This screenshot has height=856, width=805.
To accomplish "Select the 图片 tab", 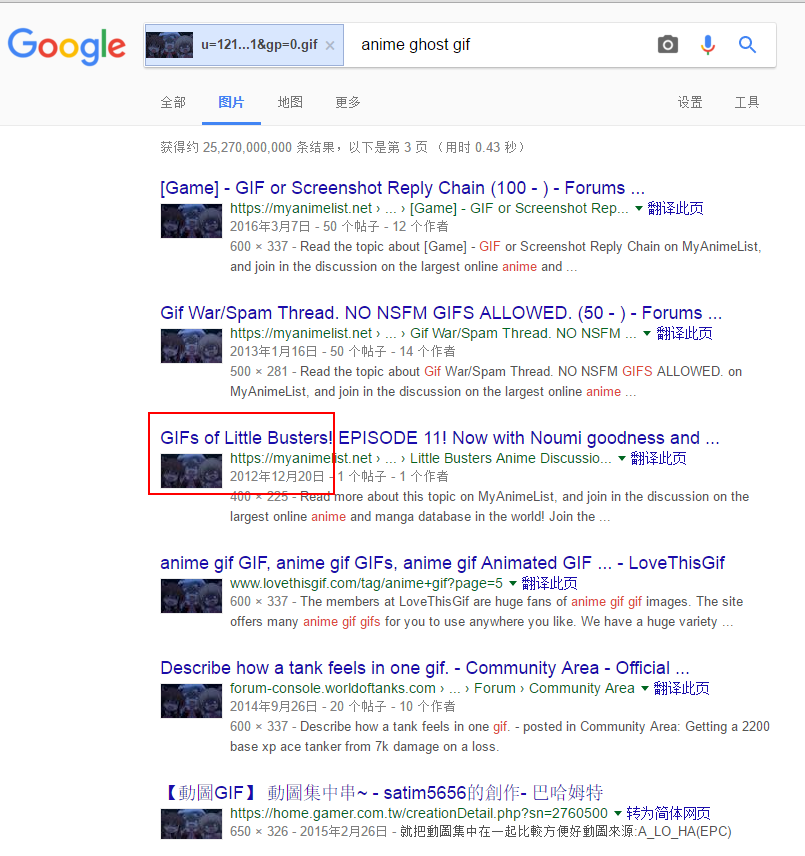I will [231, 102].
